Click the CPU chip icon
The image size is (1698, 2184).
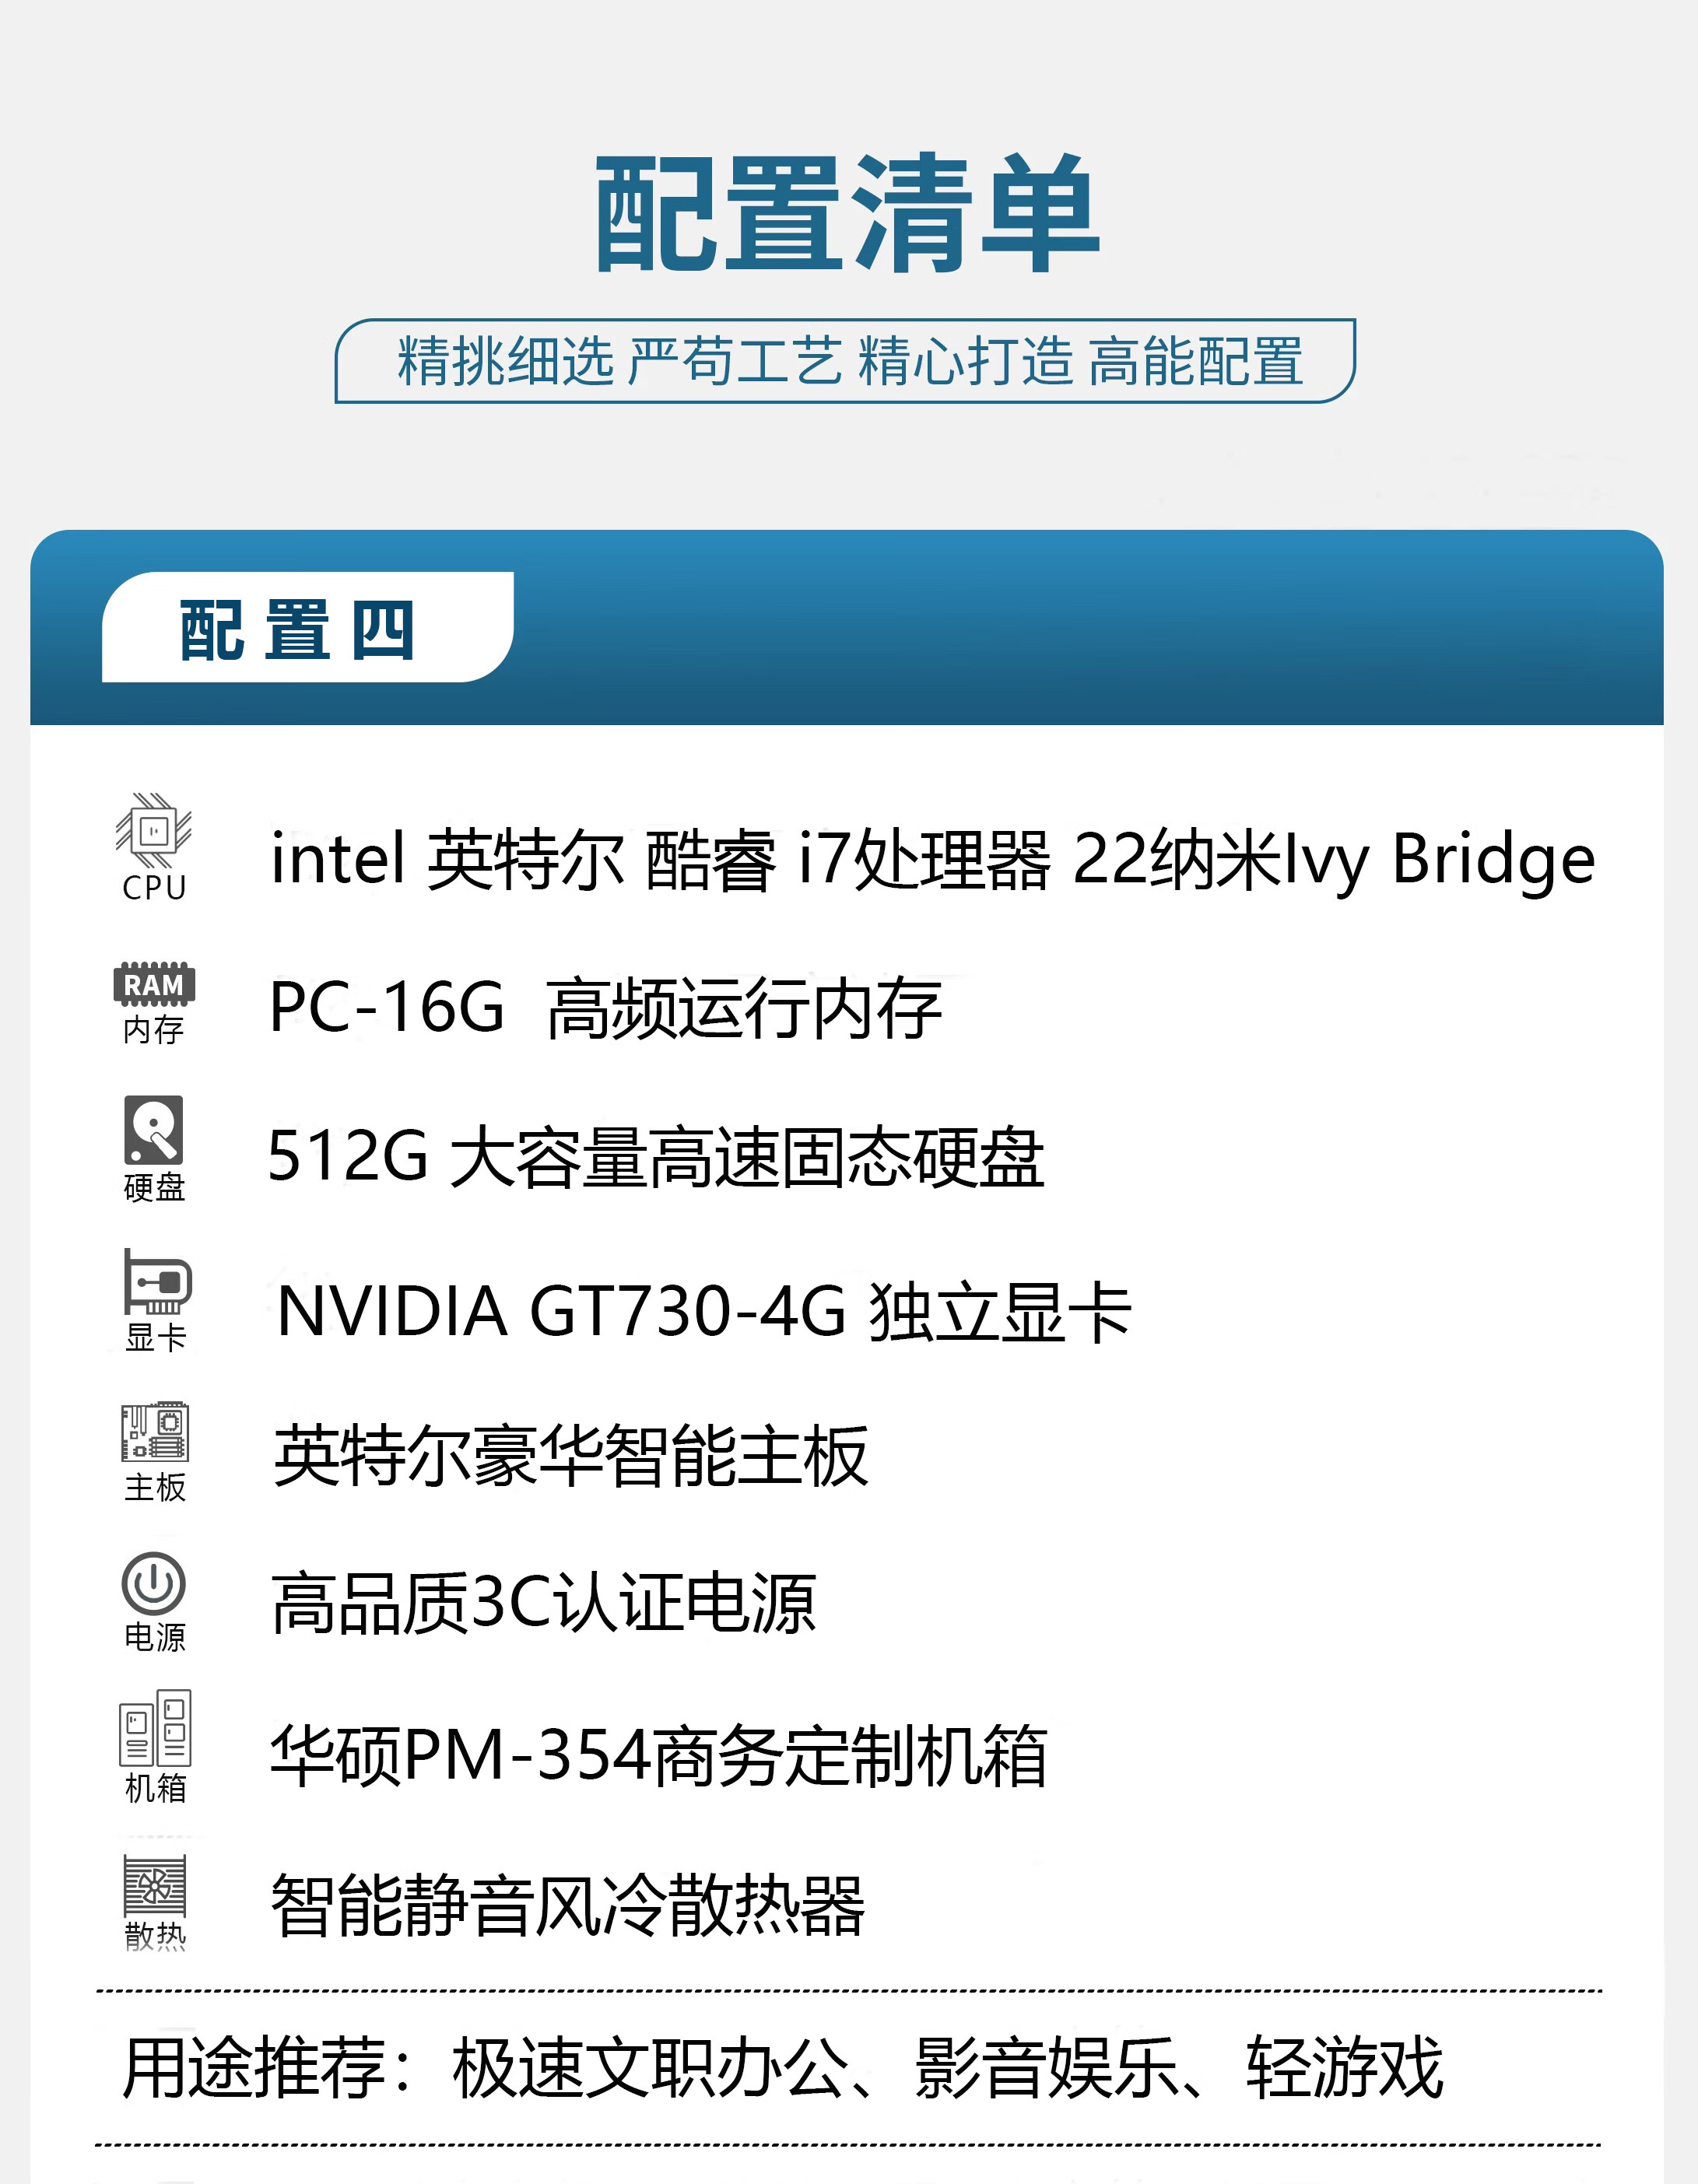(x=153, y=831)
